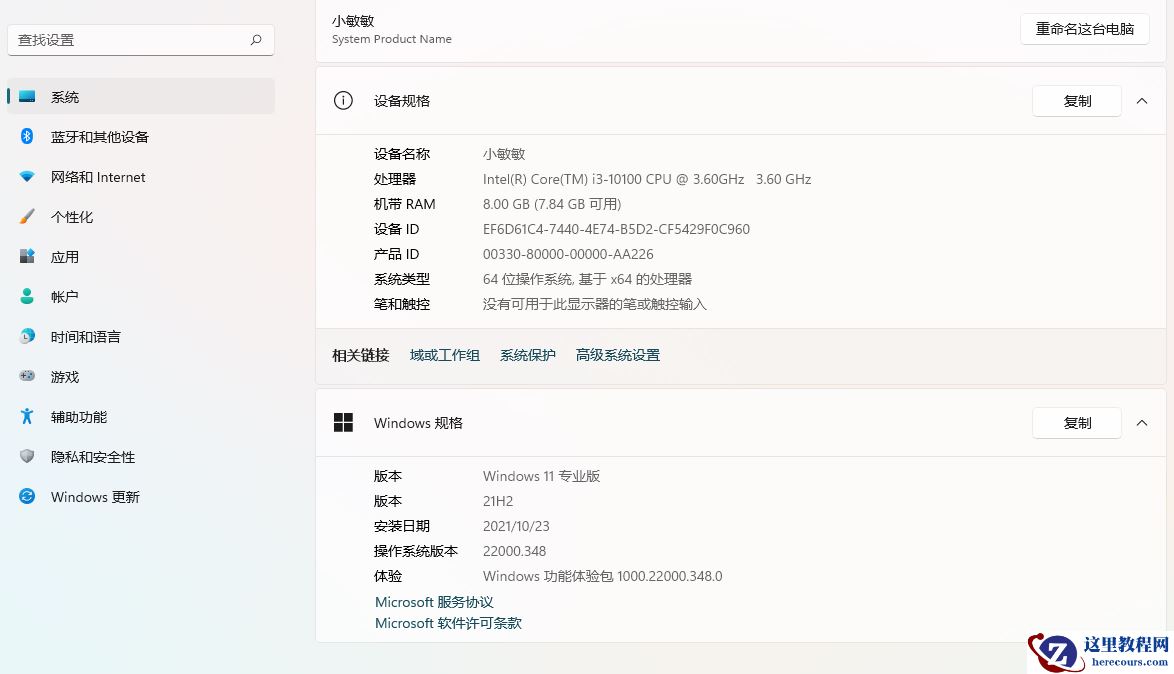Click 重命名这台电脑 button
This screenshot has width=1174, height=674.
pos(1084,29)
